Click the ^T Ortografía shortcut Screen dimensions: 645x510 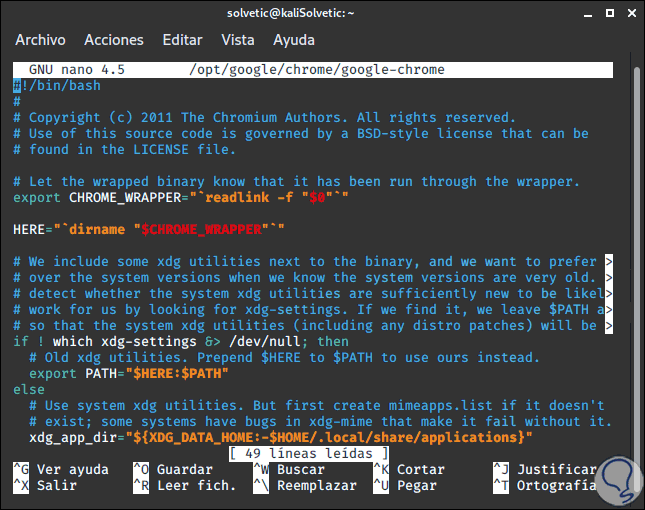[545, 485]
